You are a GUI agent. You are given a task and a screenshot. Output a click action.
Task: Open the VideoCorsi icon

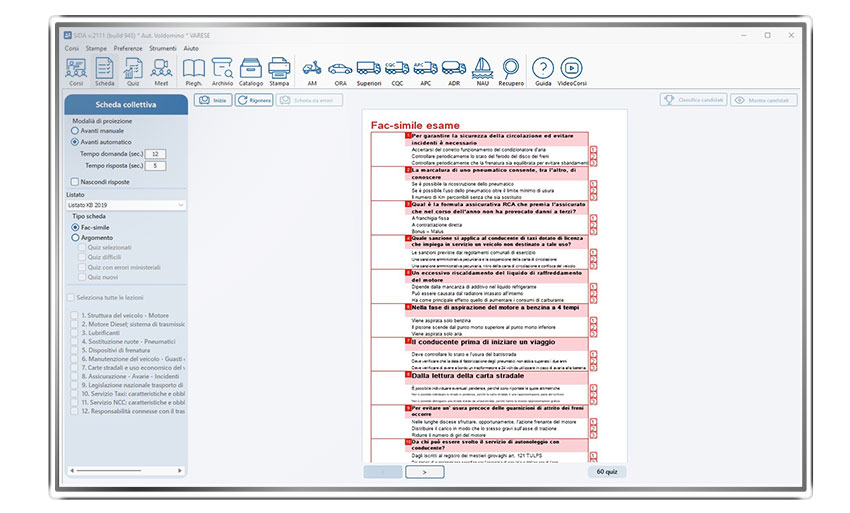(572, 70)
